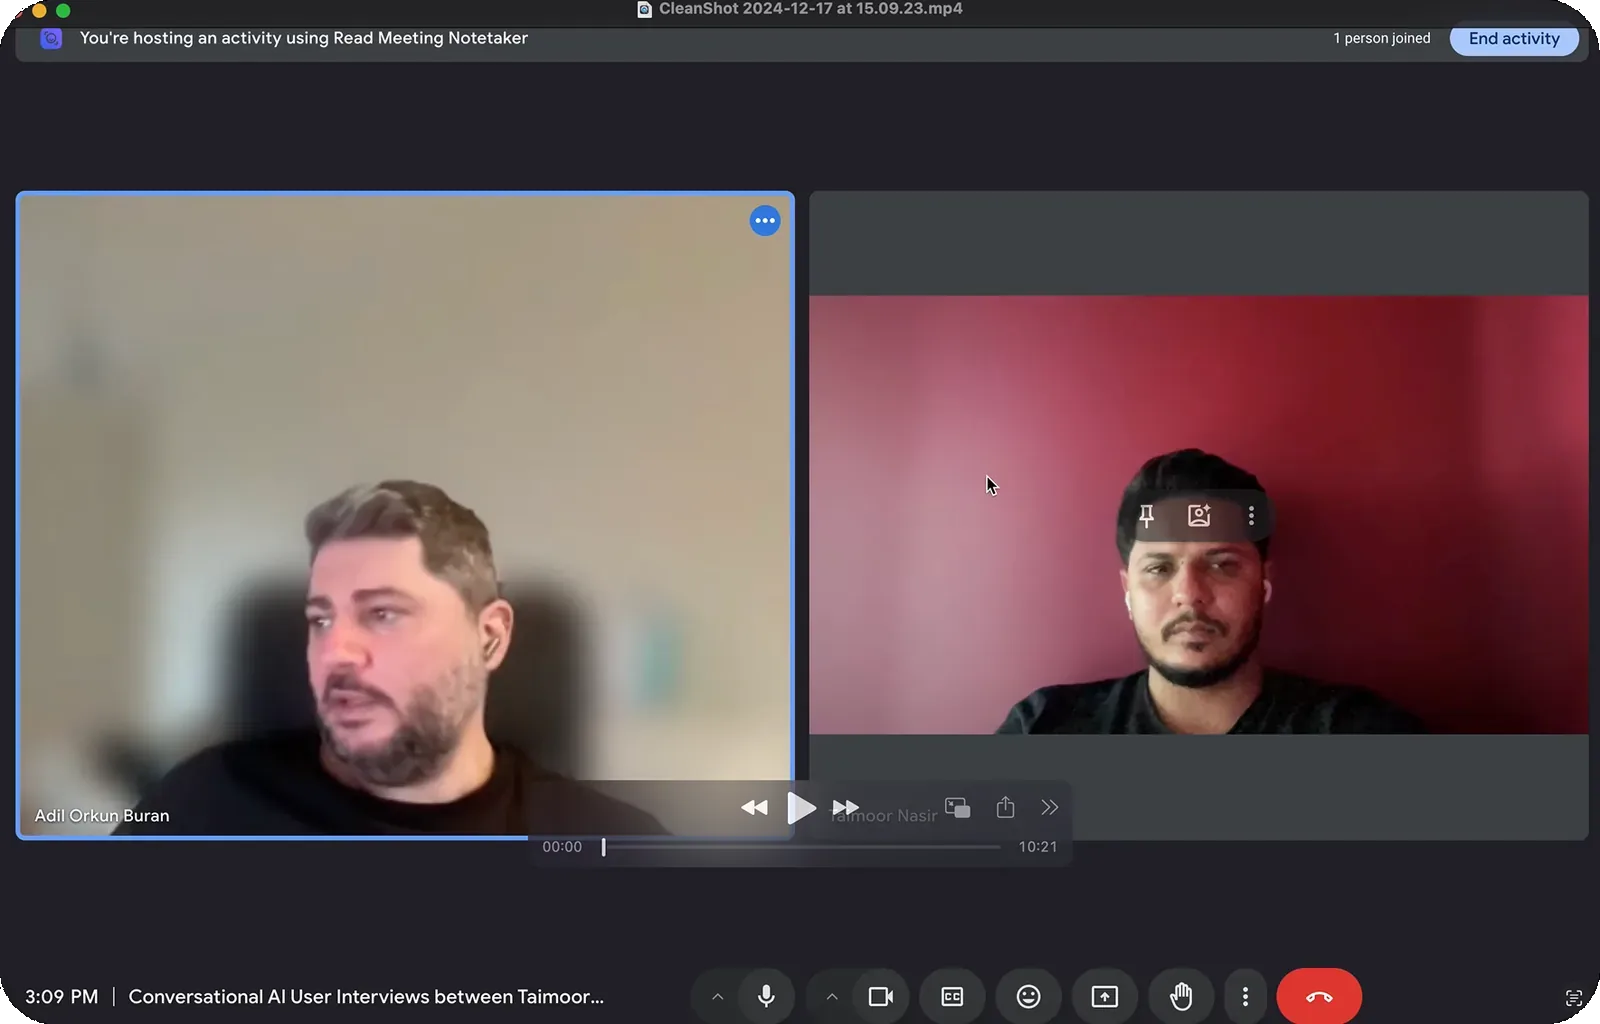Image resolution: width=1600 pixels, height=1024 pixels.
Task: Click the Read Meeting Notetaker app icon
Action: pos(51,38)
